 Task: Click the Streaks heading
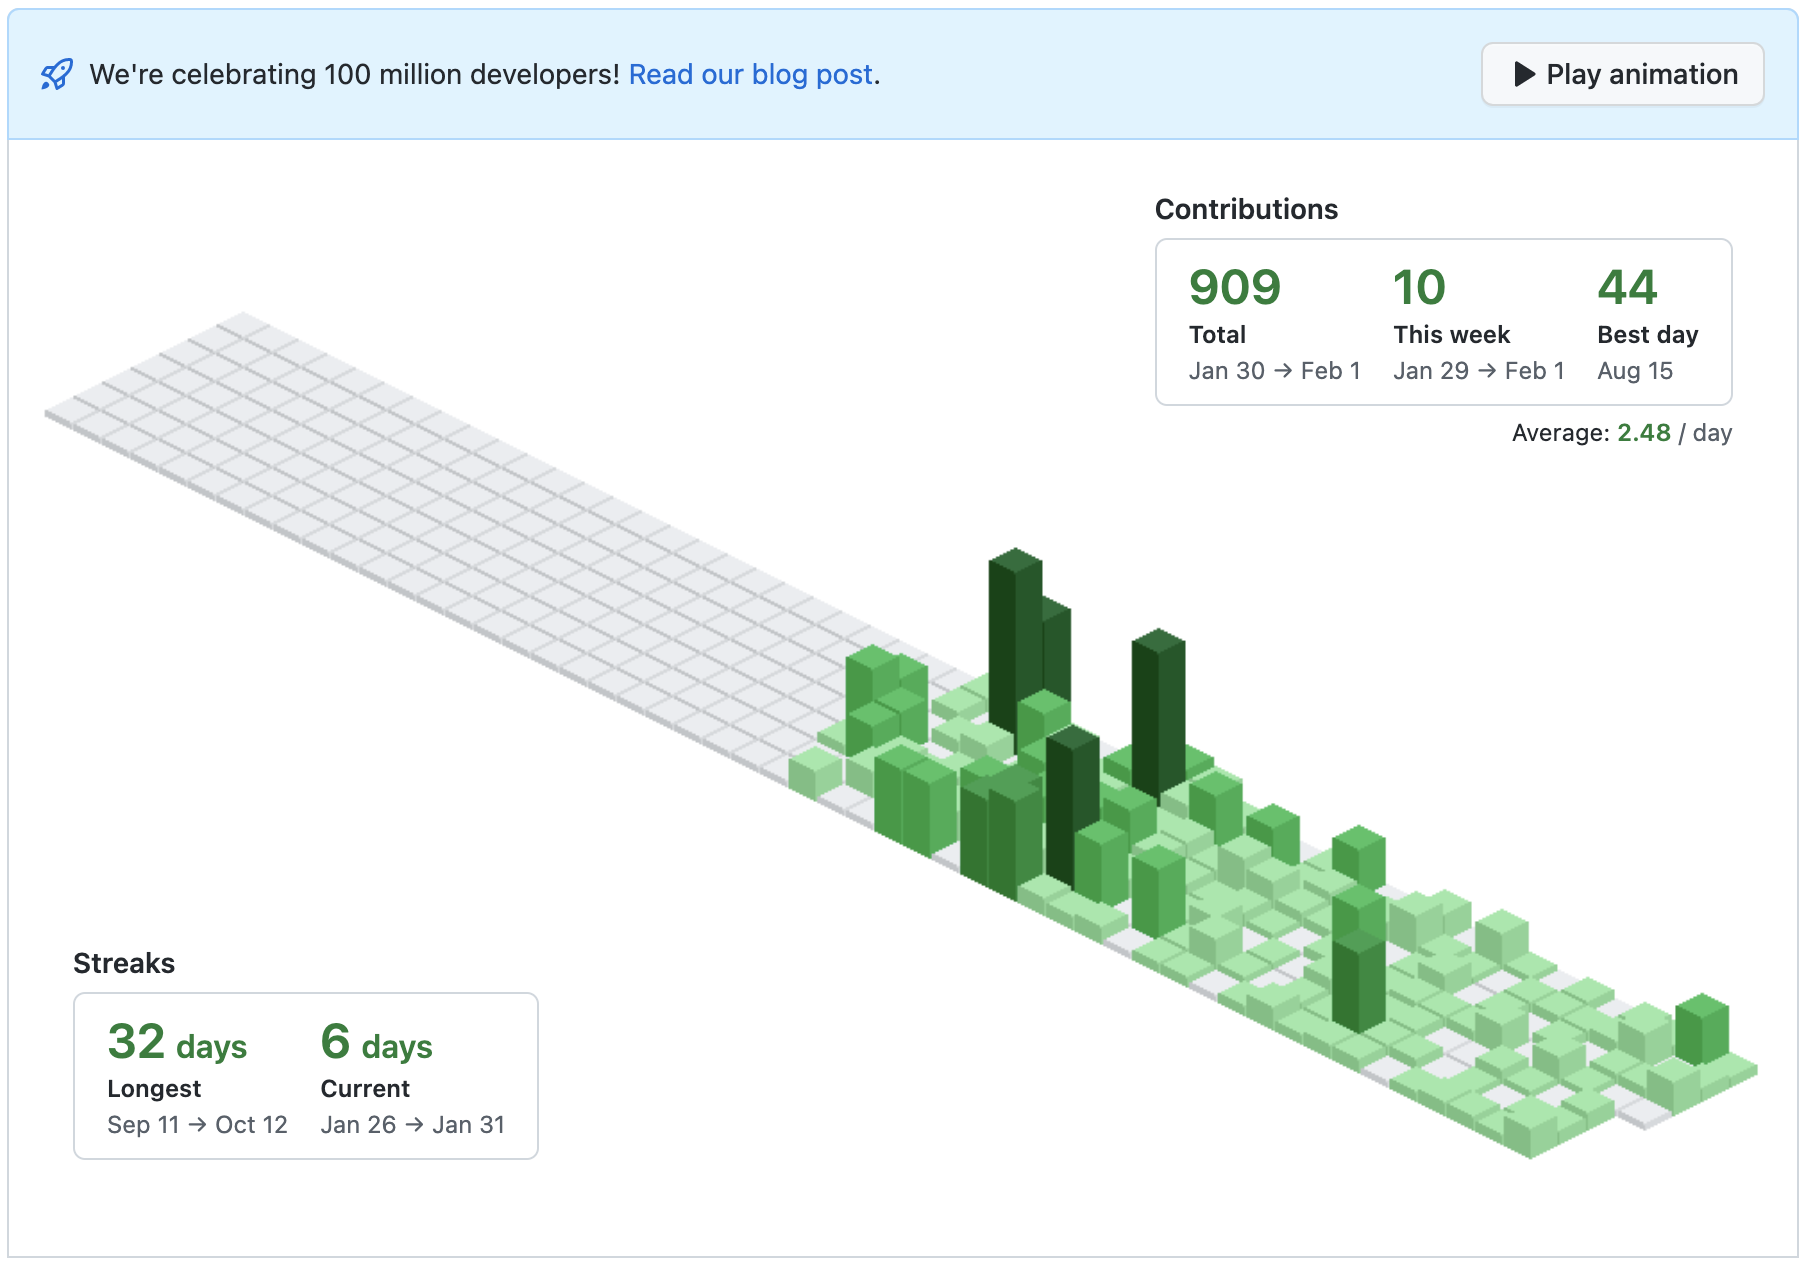pyautogui.click(x=123, y=963)
